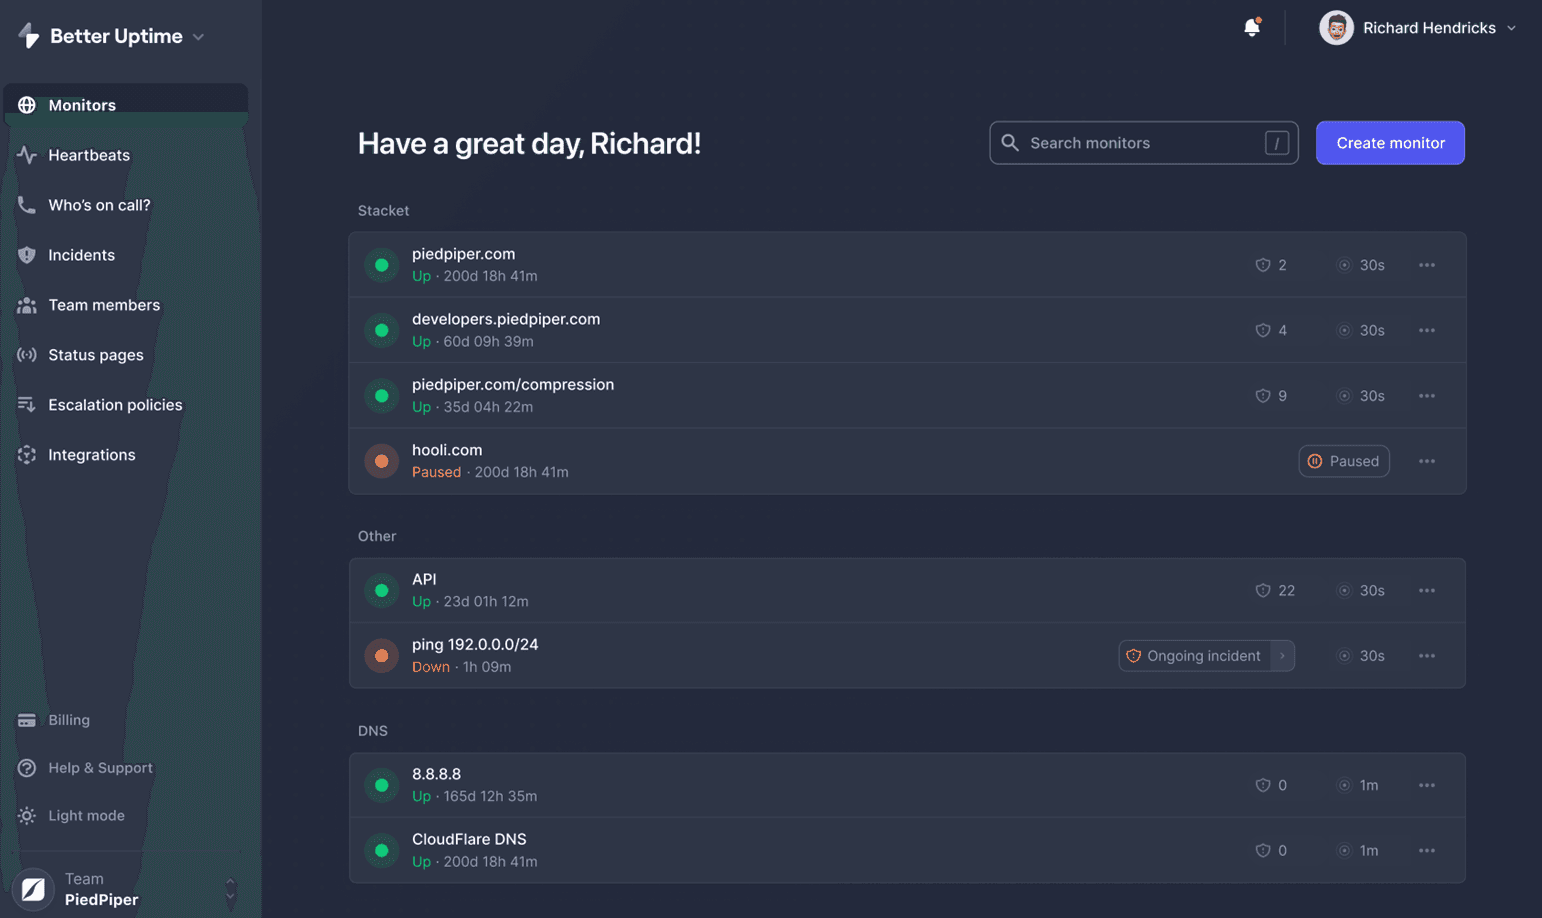
Task: Click the PiedPiper team logo icon
Action: [x=33, y=889]
